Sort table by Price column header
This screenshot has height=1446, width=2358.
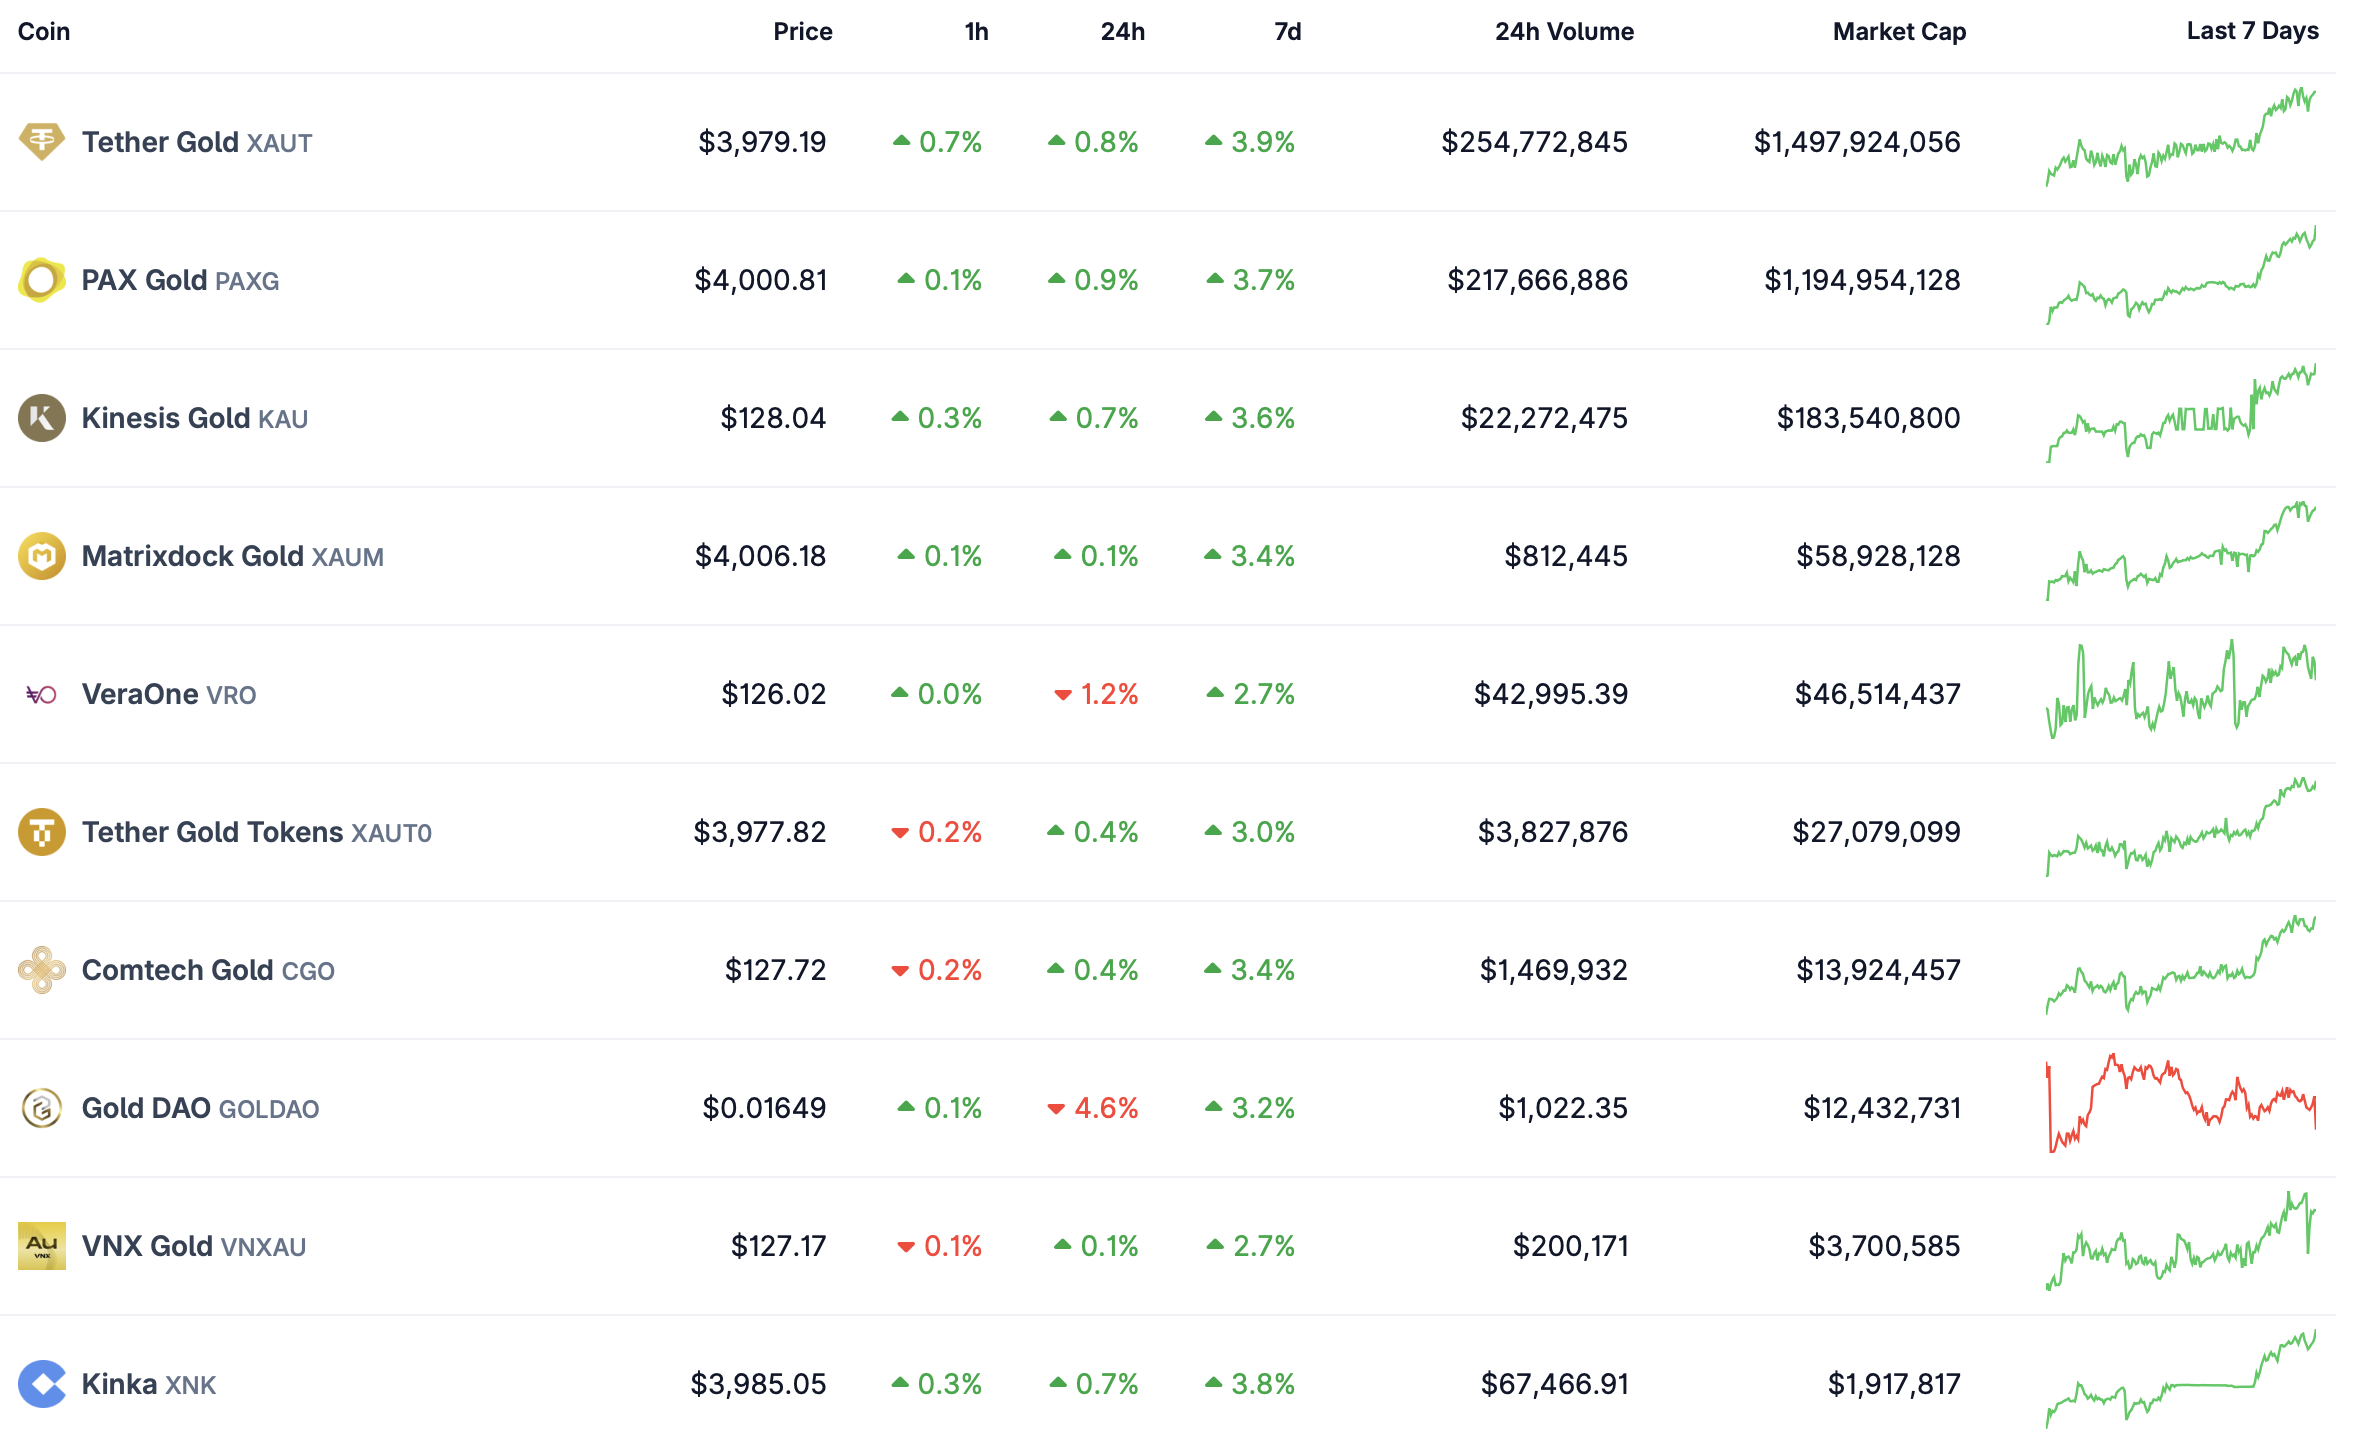(802, 32)
